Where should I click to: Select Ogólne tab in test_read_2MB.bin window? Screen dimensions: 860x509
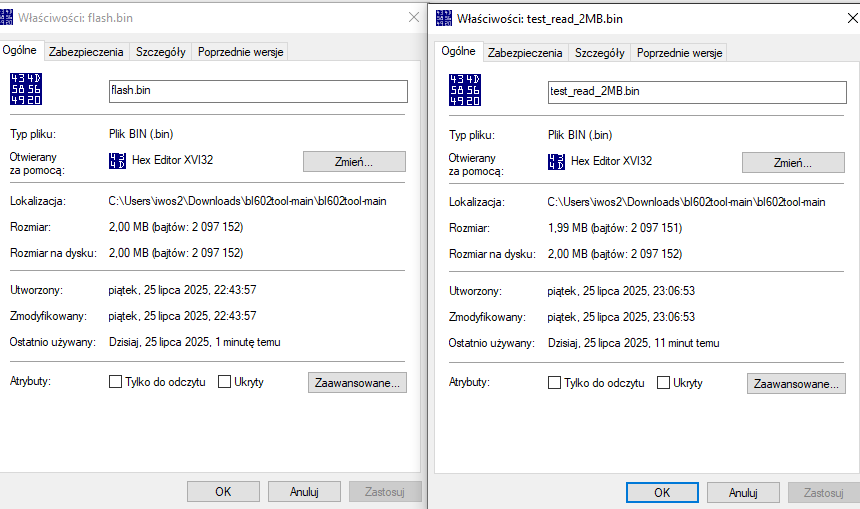(x=459, y=52)
